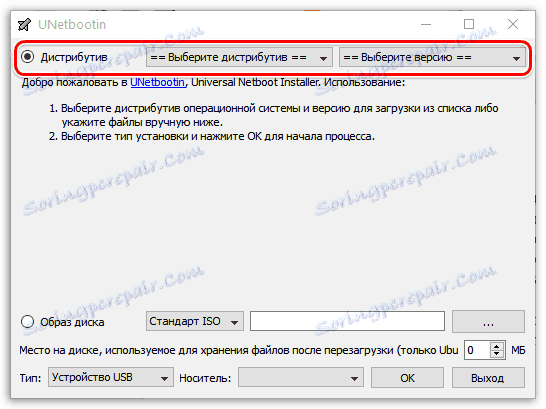The image size is (546, 409).
Task: Open the Носитель drive dropdown
Action: point(301,377)
